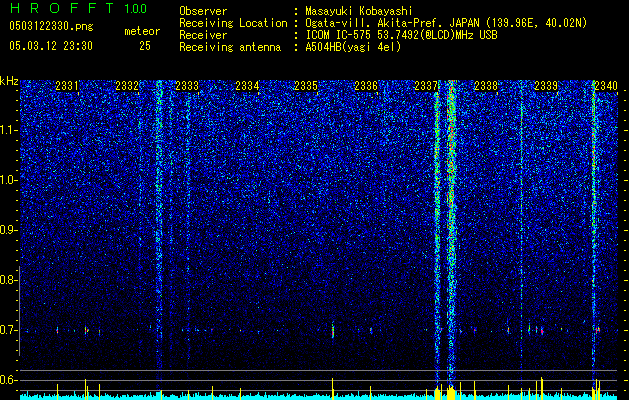Image resolution: width=629 pixels, height=400 pixels.
Task: Click the 1.1 frequency axis label
Action: [x=8, y=130]
